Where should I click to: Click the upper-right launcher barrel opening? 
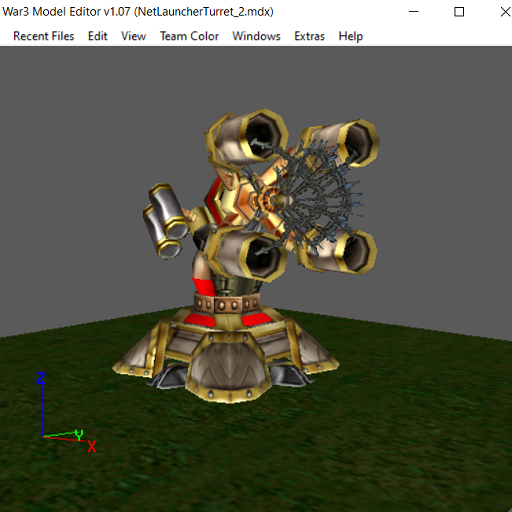[358, 143]
